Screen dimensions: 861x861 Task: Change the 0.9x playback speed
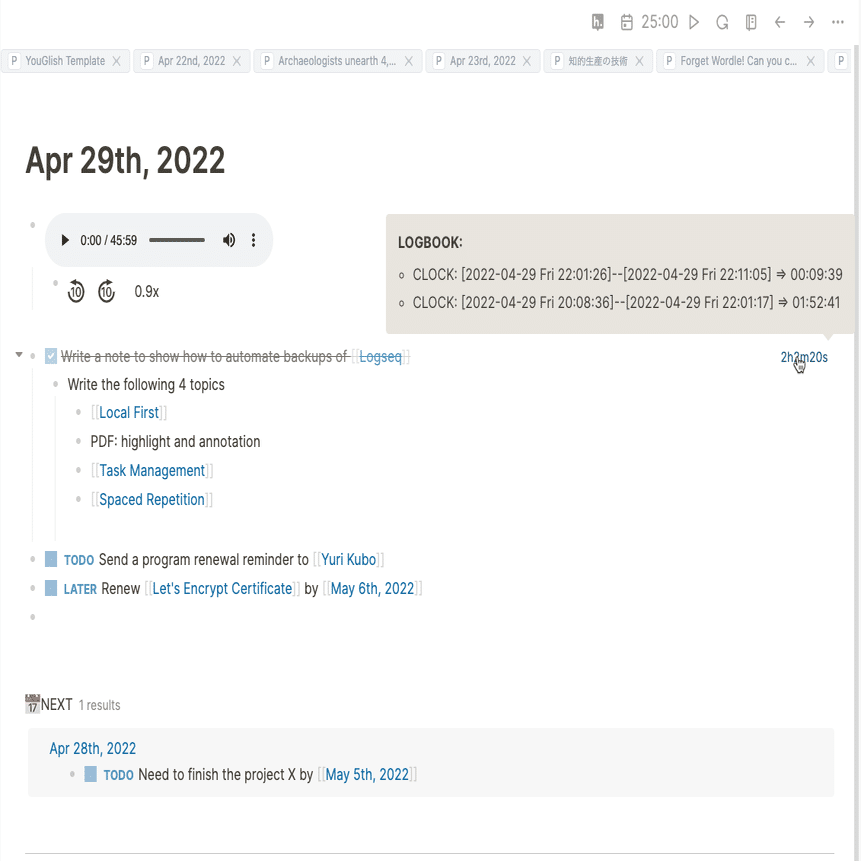coord(147,292)
